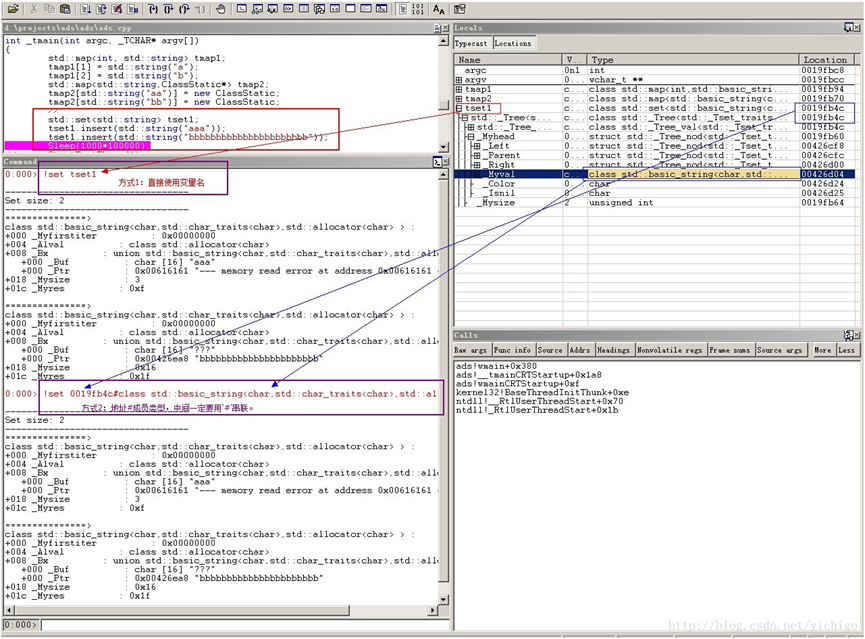Click the Stop debugging toolbar icon

pyautogui.click(x=117, y=9)
